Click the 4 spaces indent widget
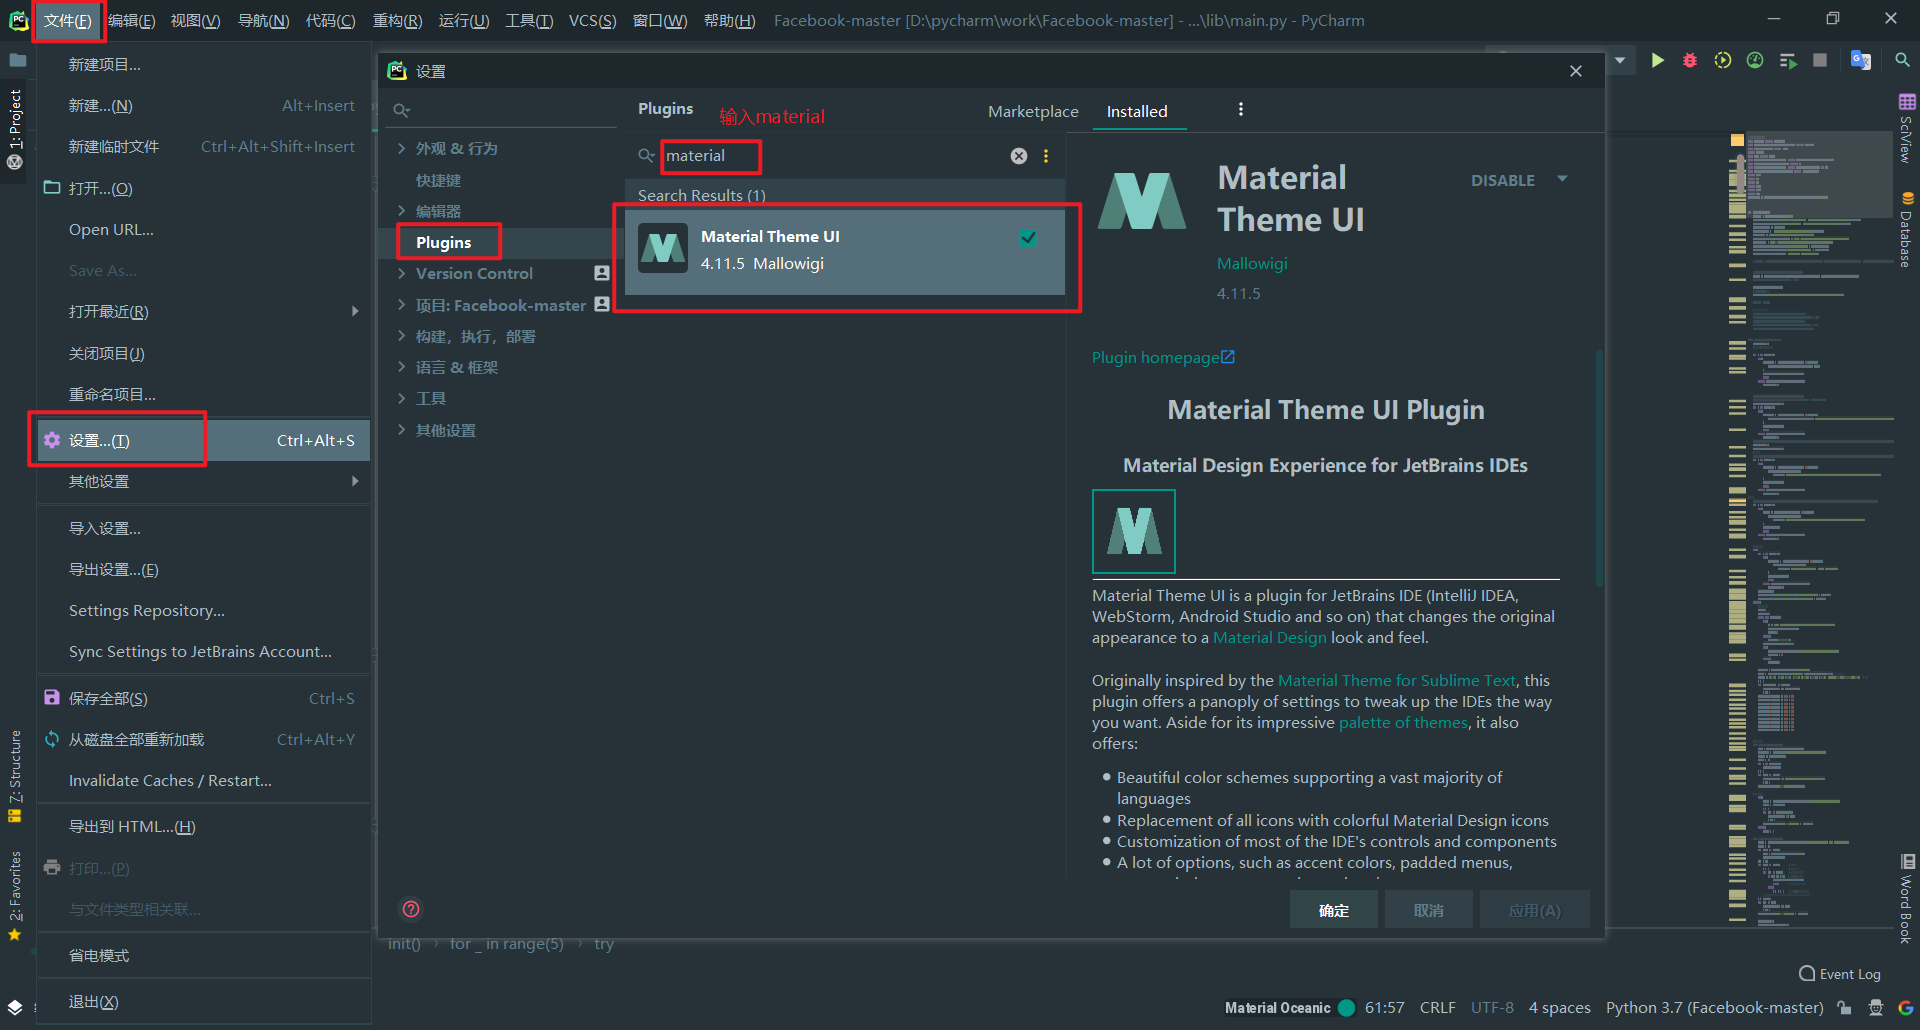 (x=1559, y=1008)
